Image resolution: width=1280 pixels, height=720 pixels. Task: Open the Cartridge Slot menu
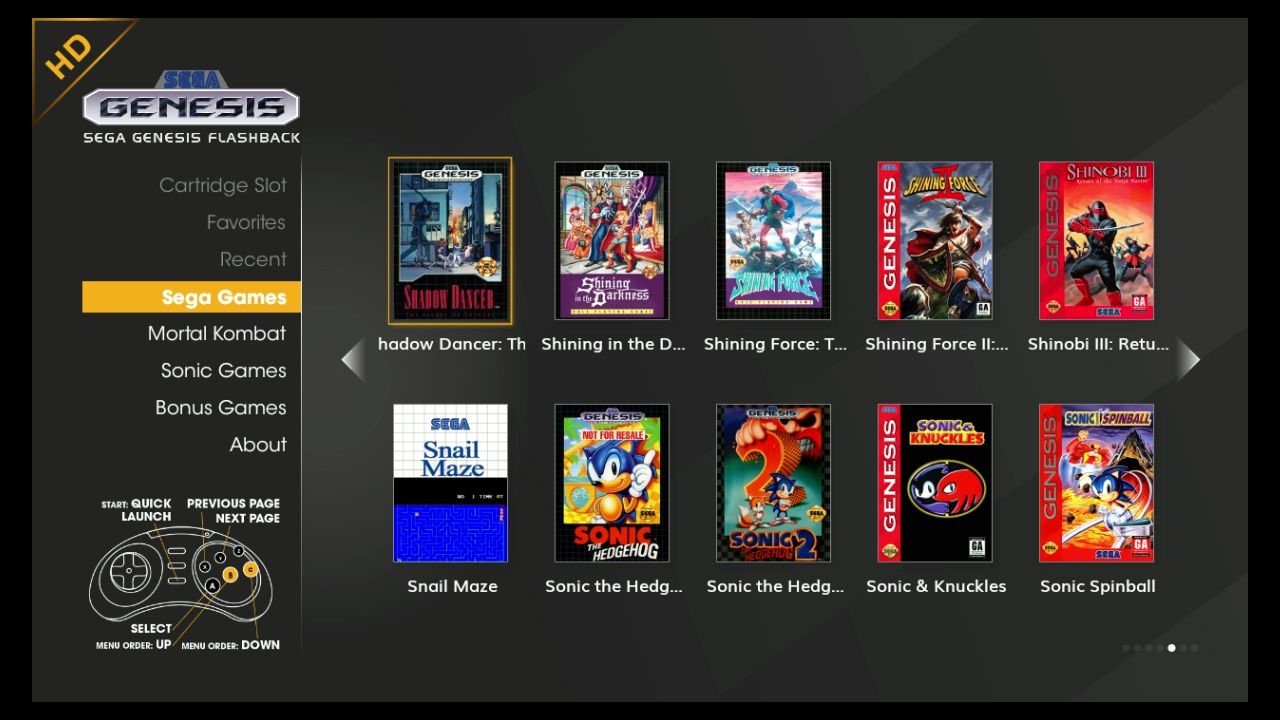pos(223,185)
